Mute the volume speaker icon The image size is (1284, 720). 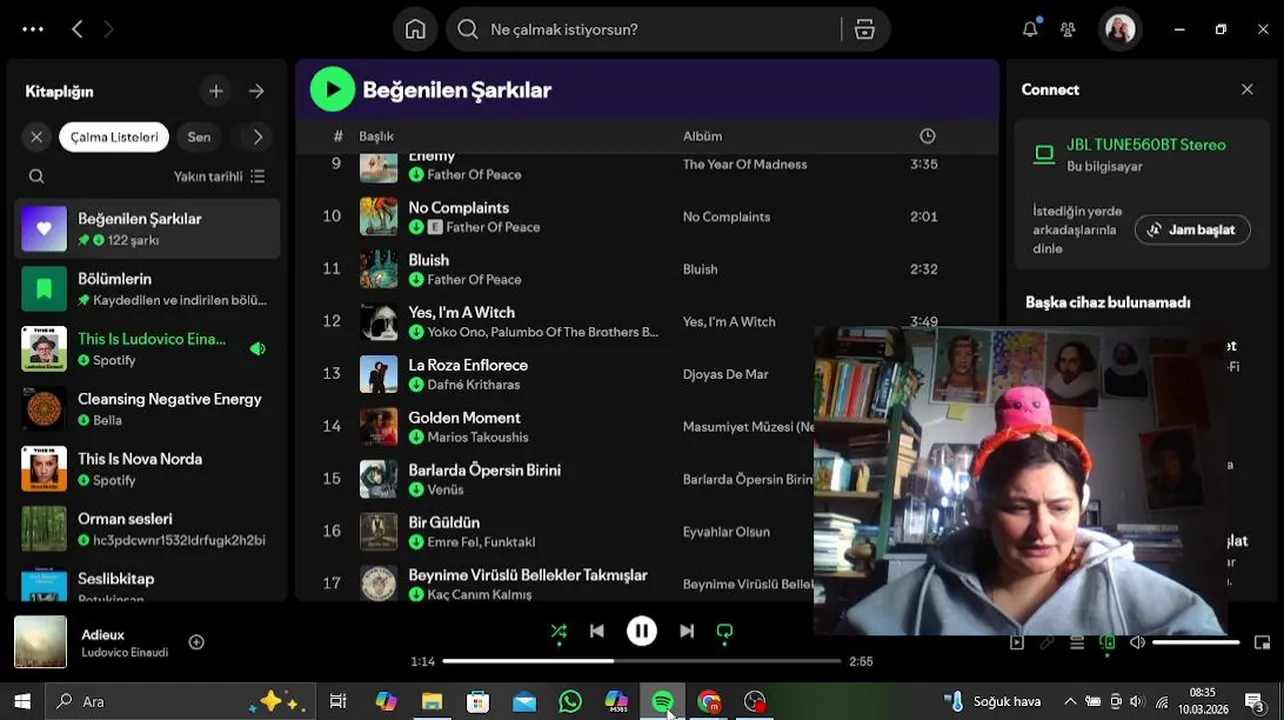click(1137, 642)
